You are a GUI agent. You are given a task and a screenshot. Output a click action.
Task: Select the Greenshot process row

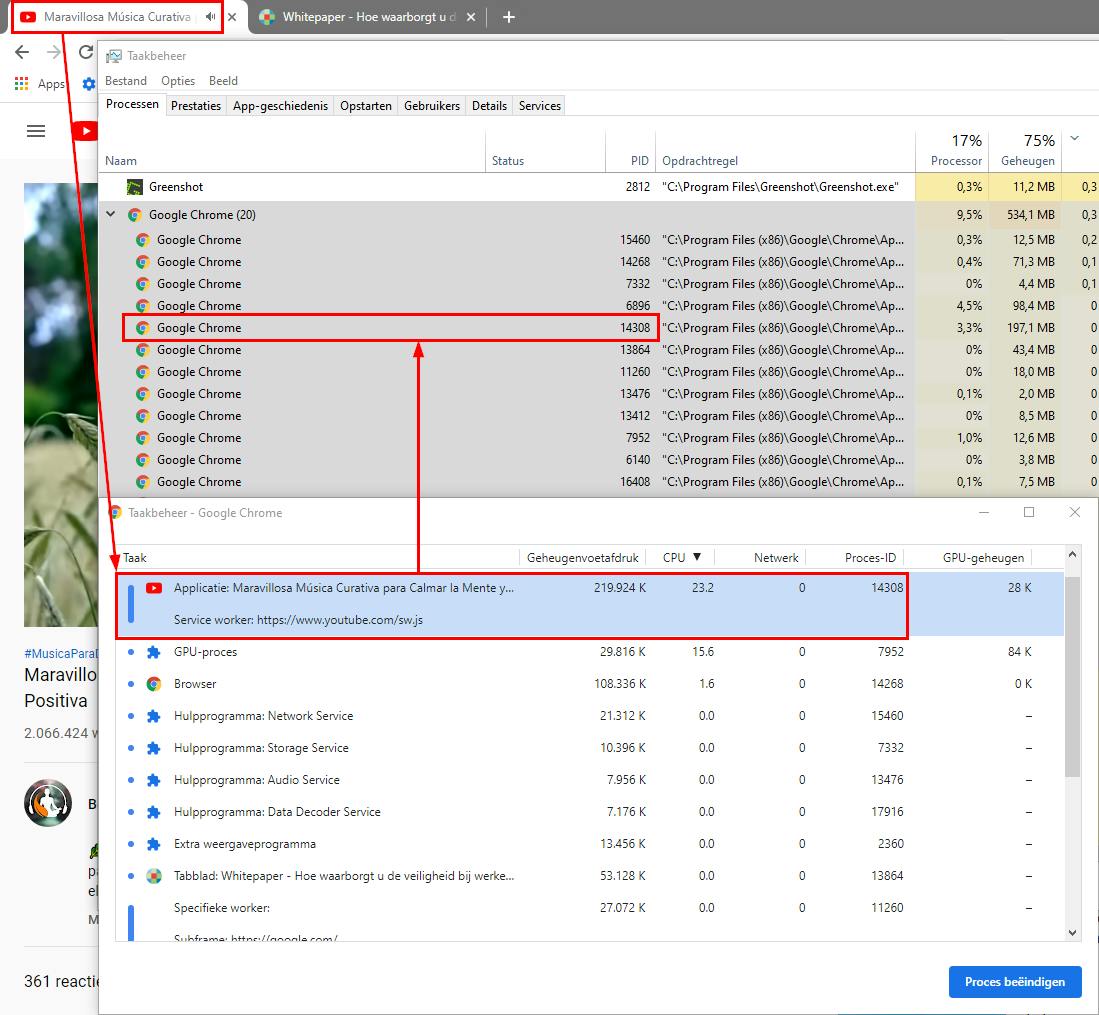pos(599,187)
